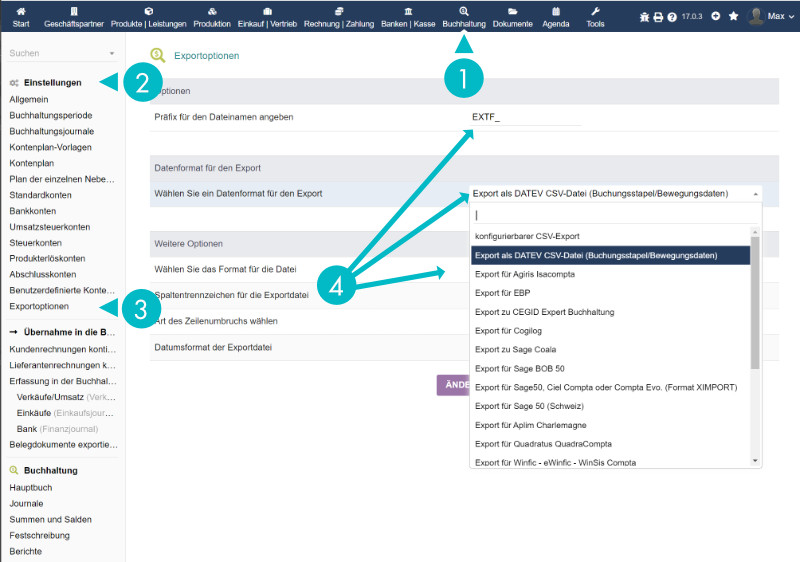This screenshot has height=562, width=800.
Task: Select Export zu CEGID Expert Buchhaltung
Action: pyautogui.click(x=611, y=312)
